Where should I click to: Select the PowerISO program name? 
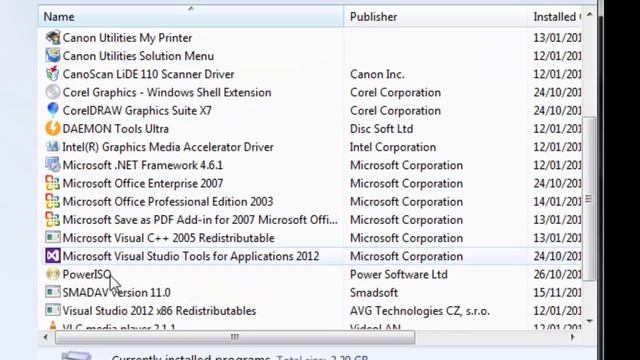click(87, 274)
